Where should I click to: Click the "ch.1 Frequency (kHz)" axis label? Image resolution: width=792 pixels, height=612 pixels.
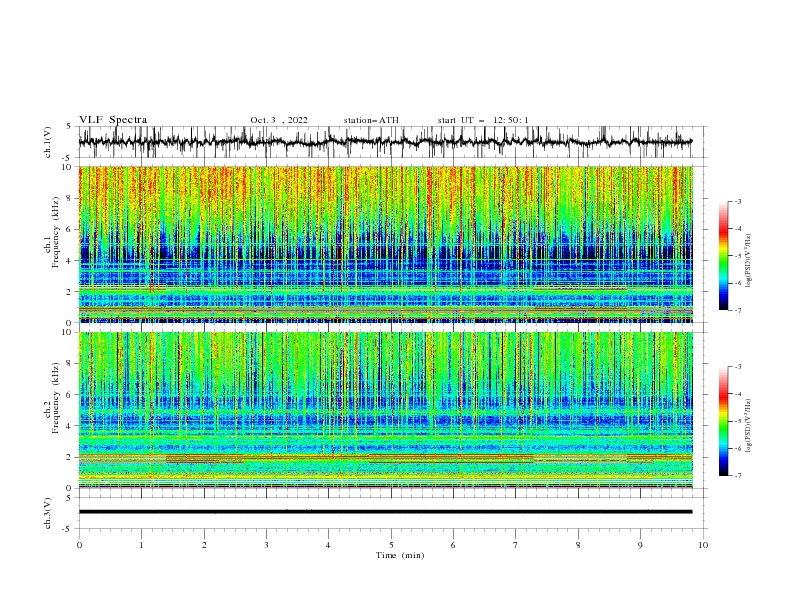point(52,230)
